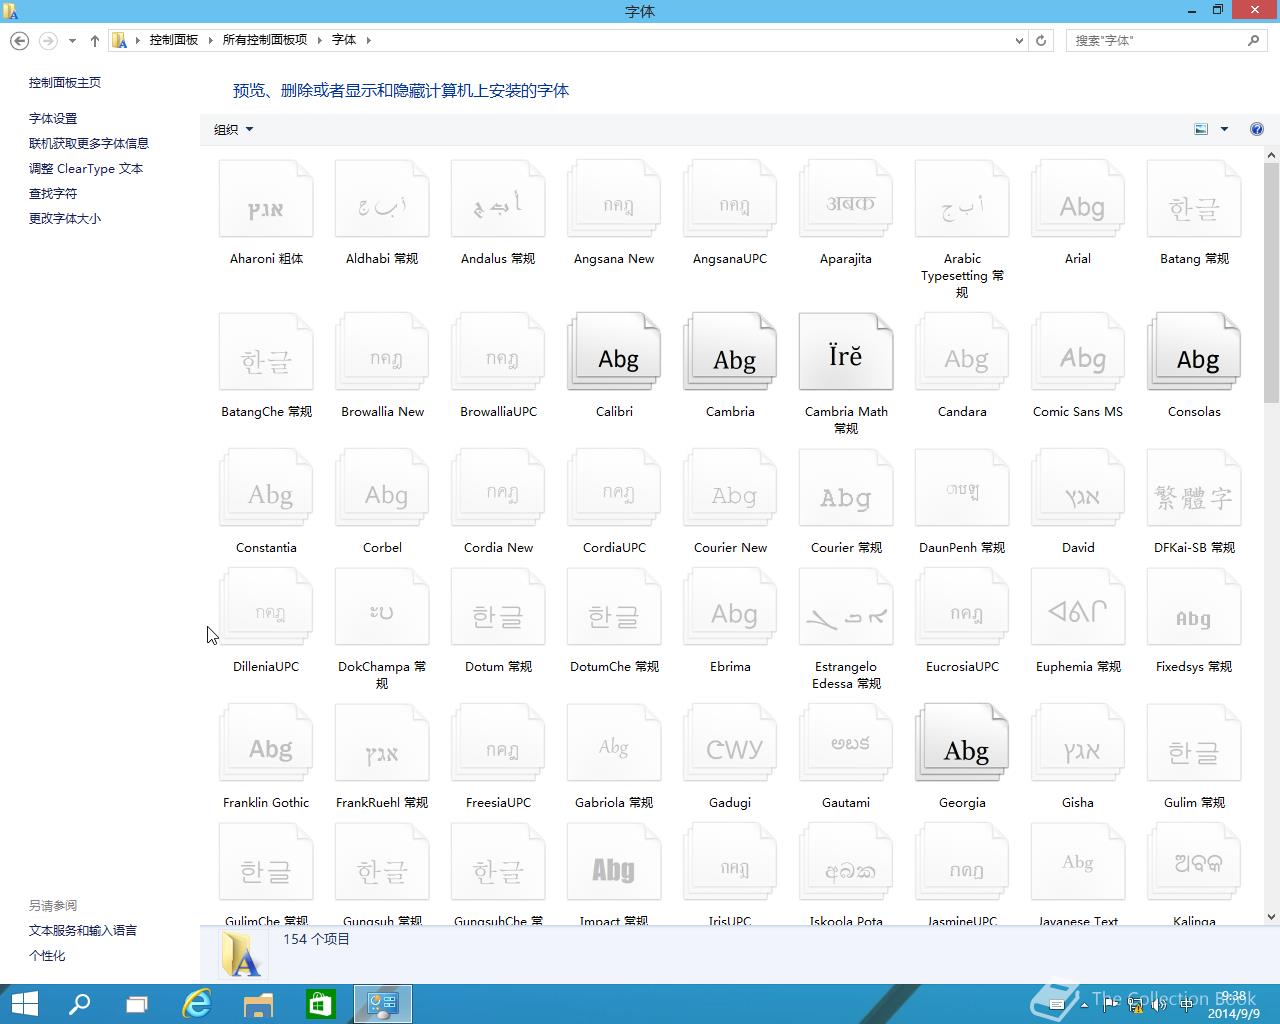Select the Ebrima font icon

point(730,607)
